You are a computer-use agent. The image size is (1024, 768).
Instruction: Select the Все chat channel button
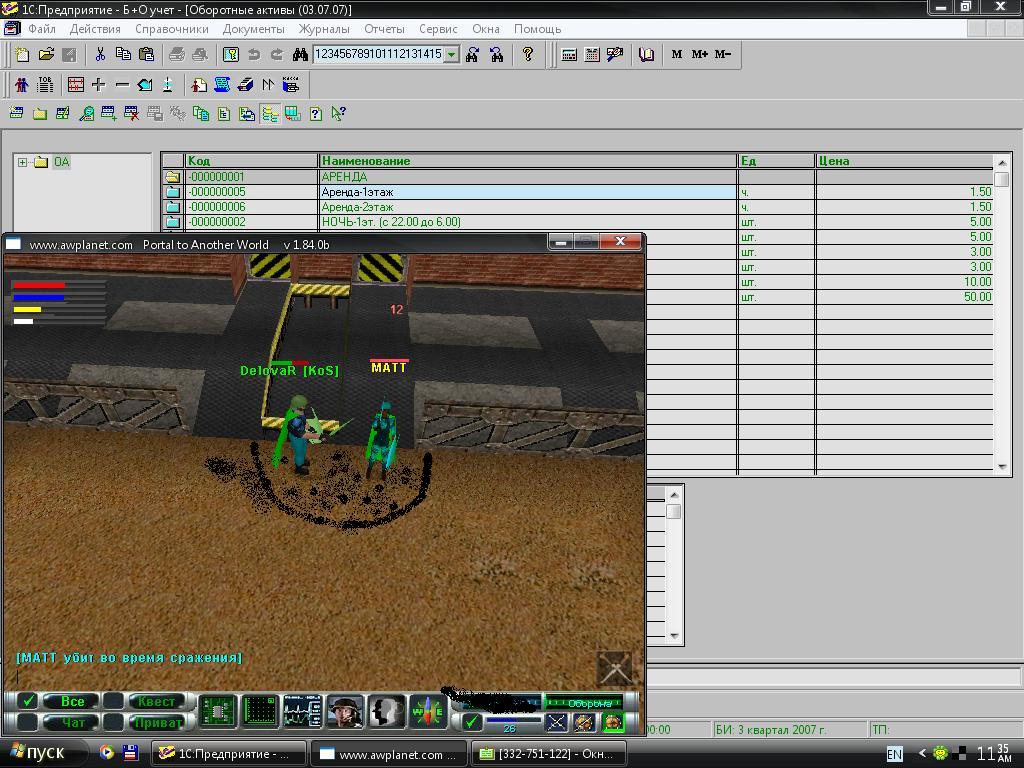click(72, 701)
